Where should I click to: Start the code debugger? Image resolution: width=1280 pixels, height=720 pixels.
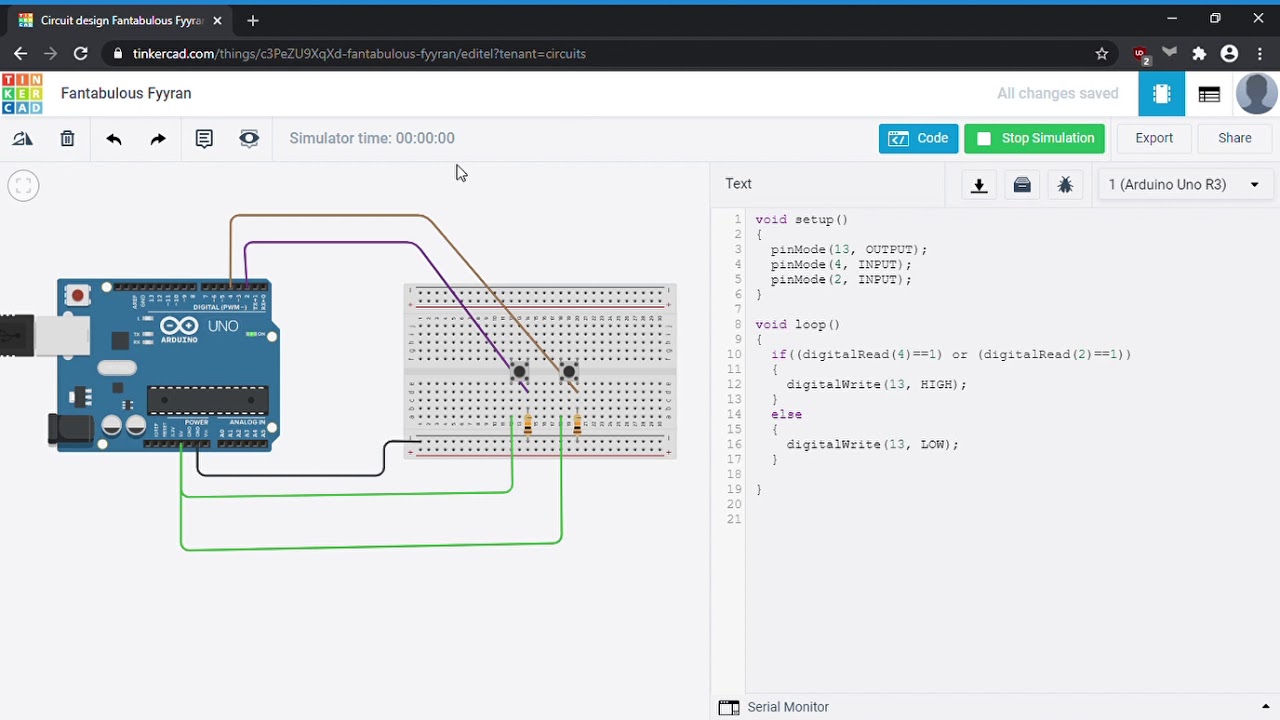point(1065,185)
